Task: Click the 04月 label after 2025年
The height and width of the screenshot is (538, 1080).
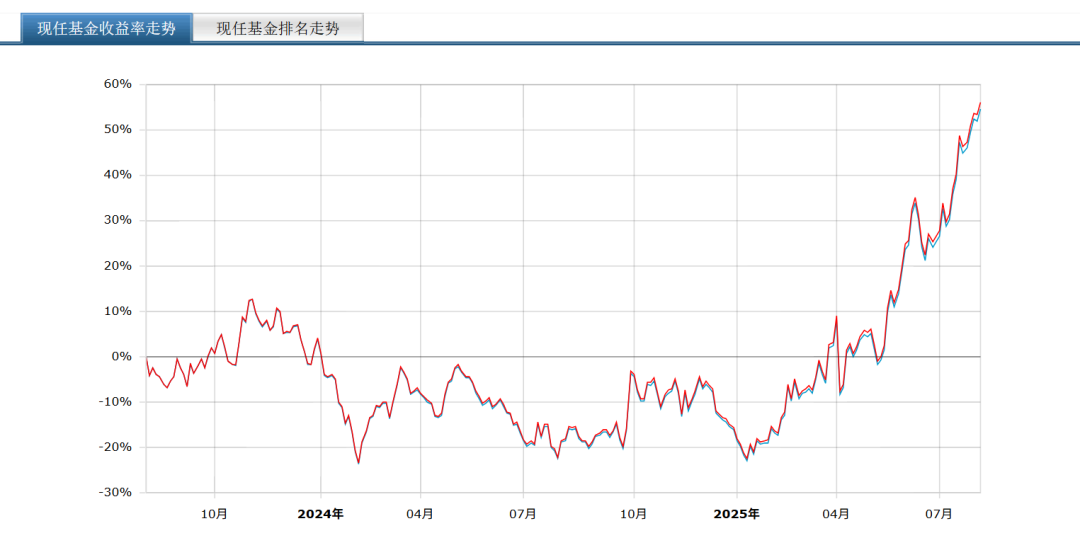Action: 836,514
